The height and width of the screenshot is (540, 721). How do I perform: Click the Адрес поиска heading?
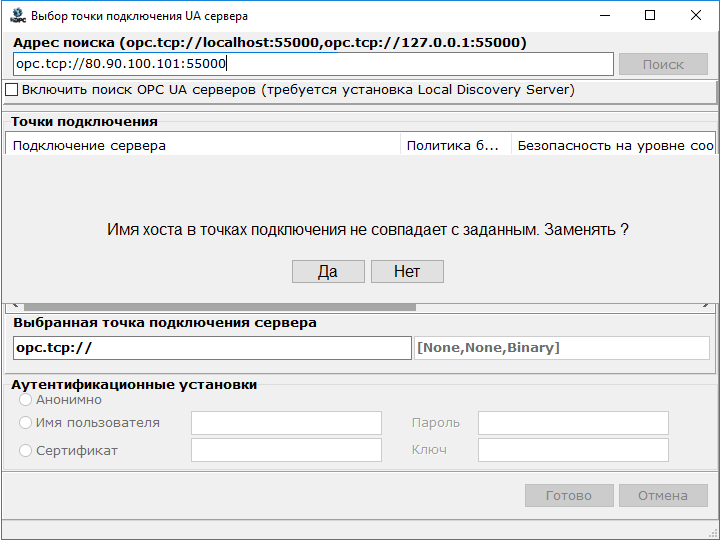tap(269, 43)
